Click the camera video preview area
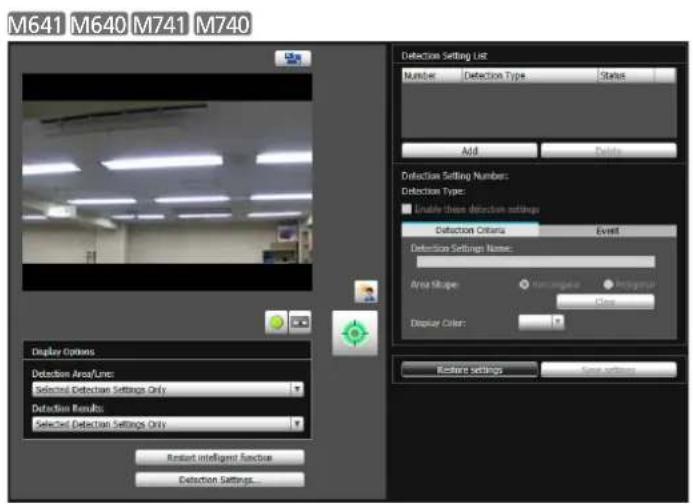 [167, 182]
